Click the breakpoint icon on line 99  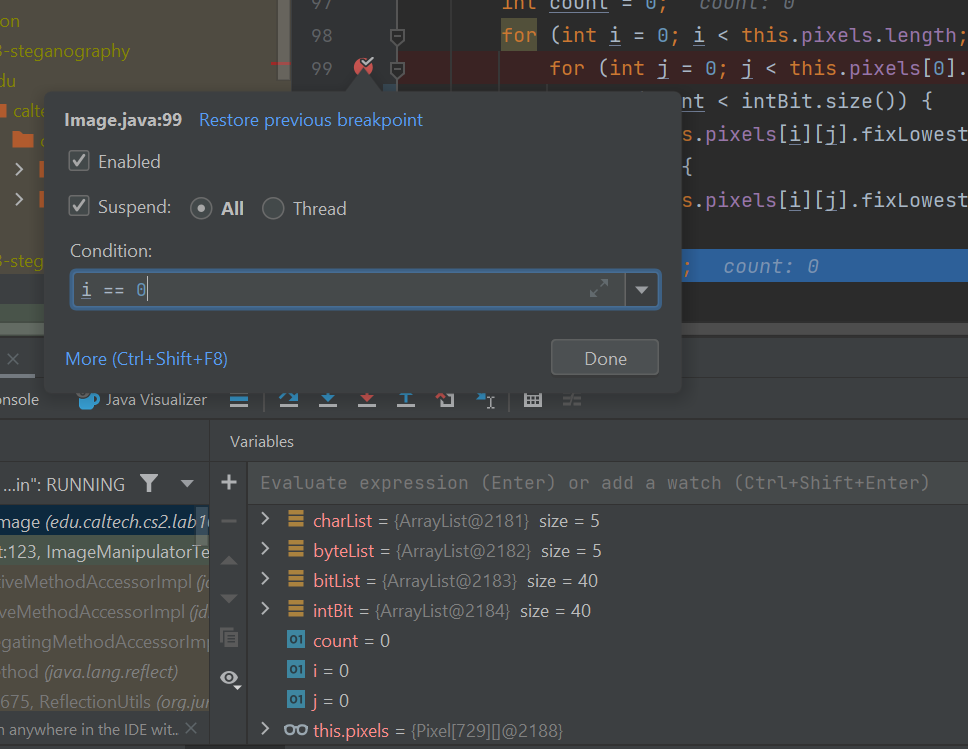click(x=364, y=66)
